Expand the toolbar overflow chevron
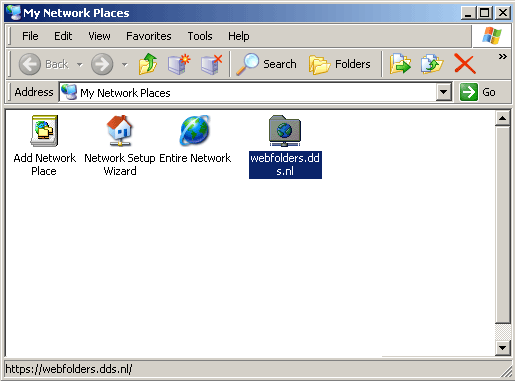 tap(503, 57)
